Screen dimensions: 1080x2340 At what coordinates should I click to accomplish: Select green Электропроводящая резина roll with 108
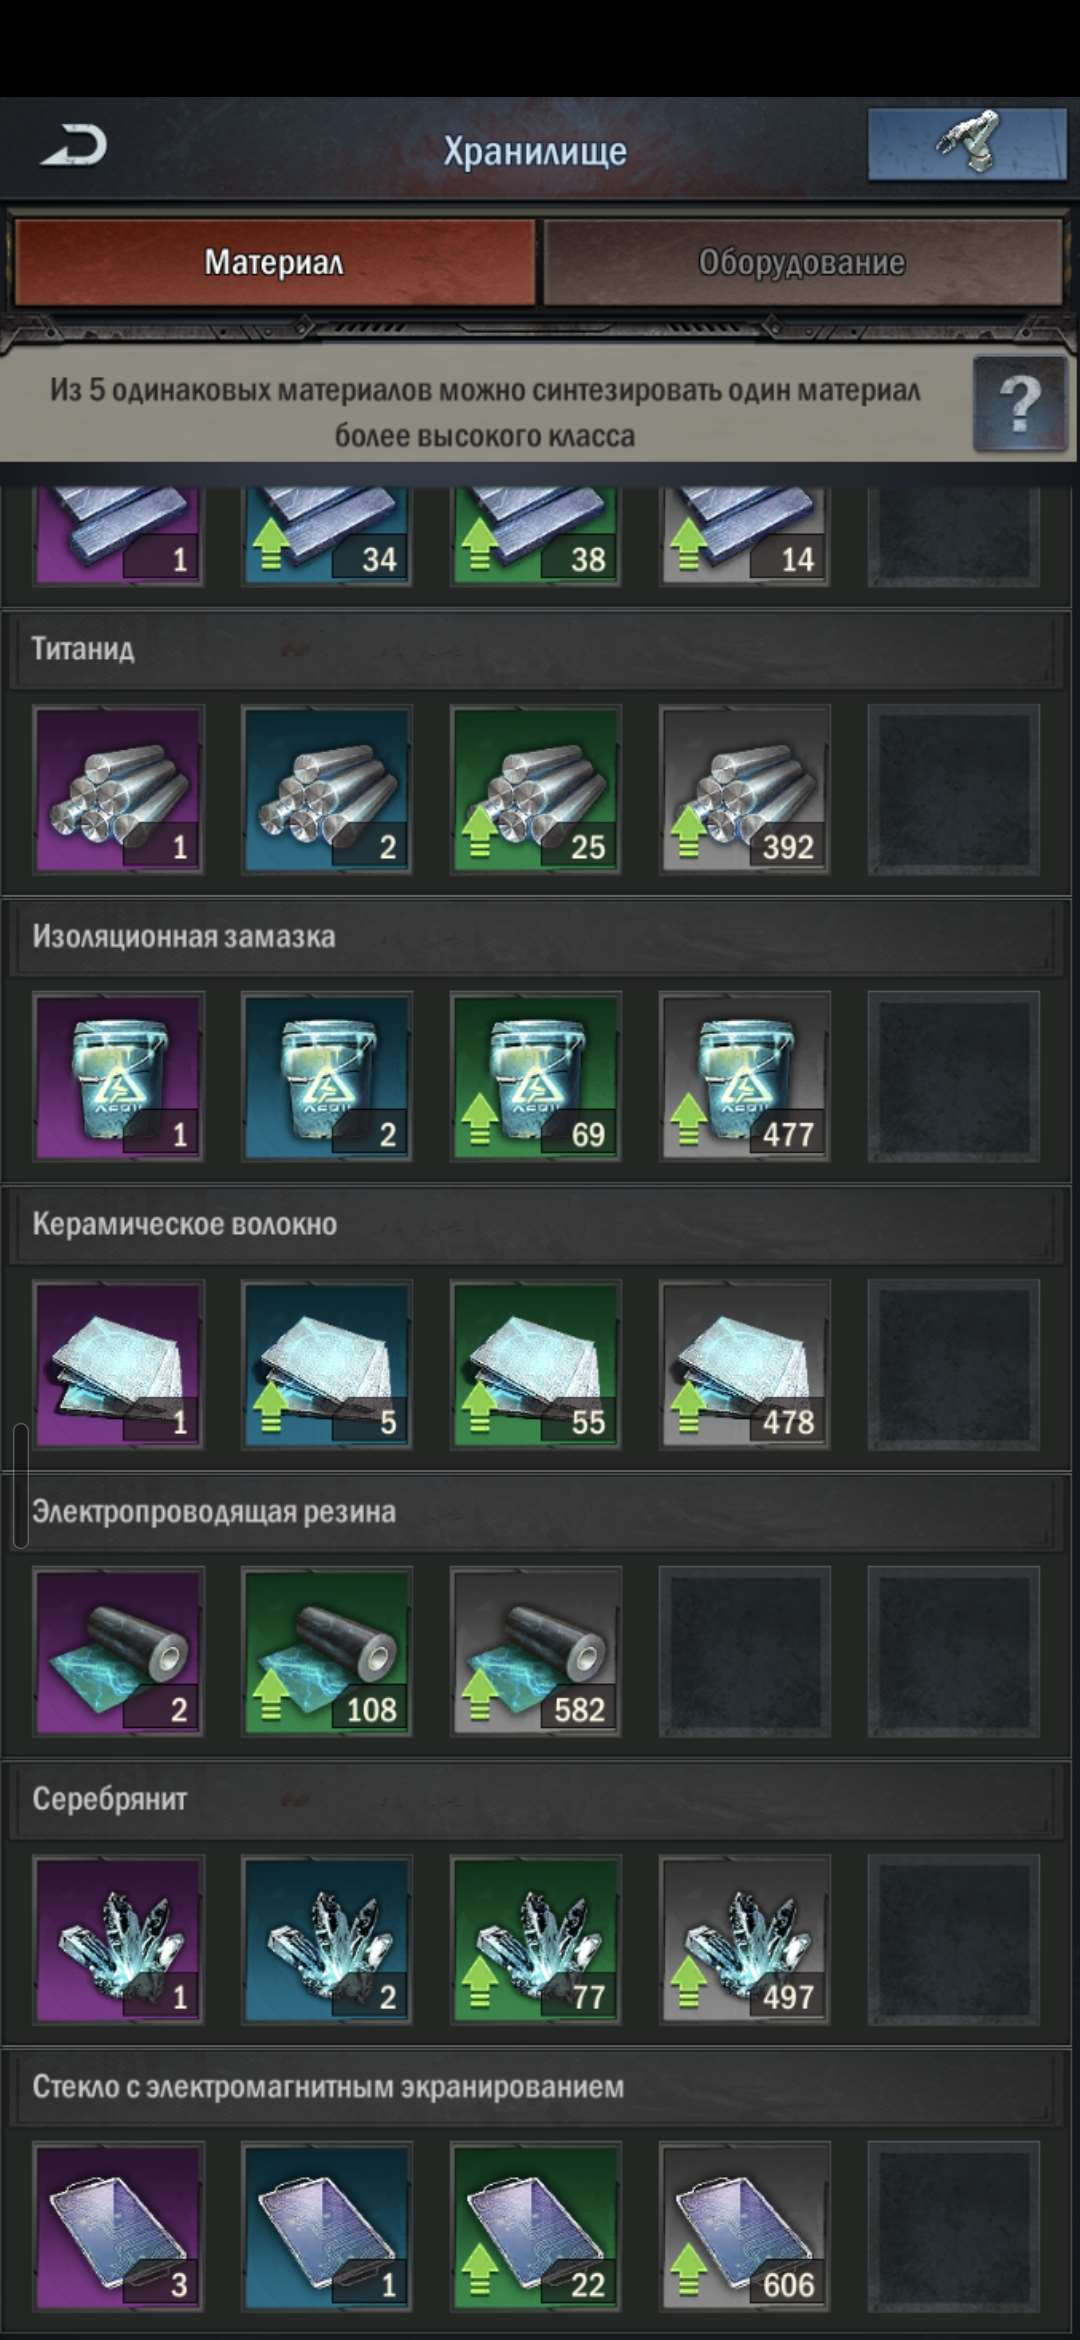click(x=327, y=1651)
